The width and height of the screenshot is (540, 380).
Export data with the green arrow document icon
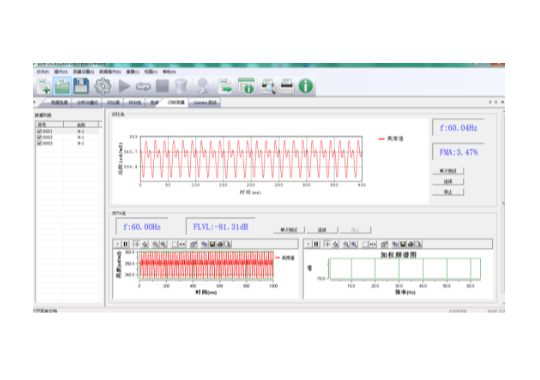[x=226, y=86]
